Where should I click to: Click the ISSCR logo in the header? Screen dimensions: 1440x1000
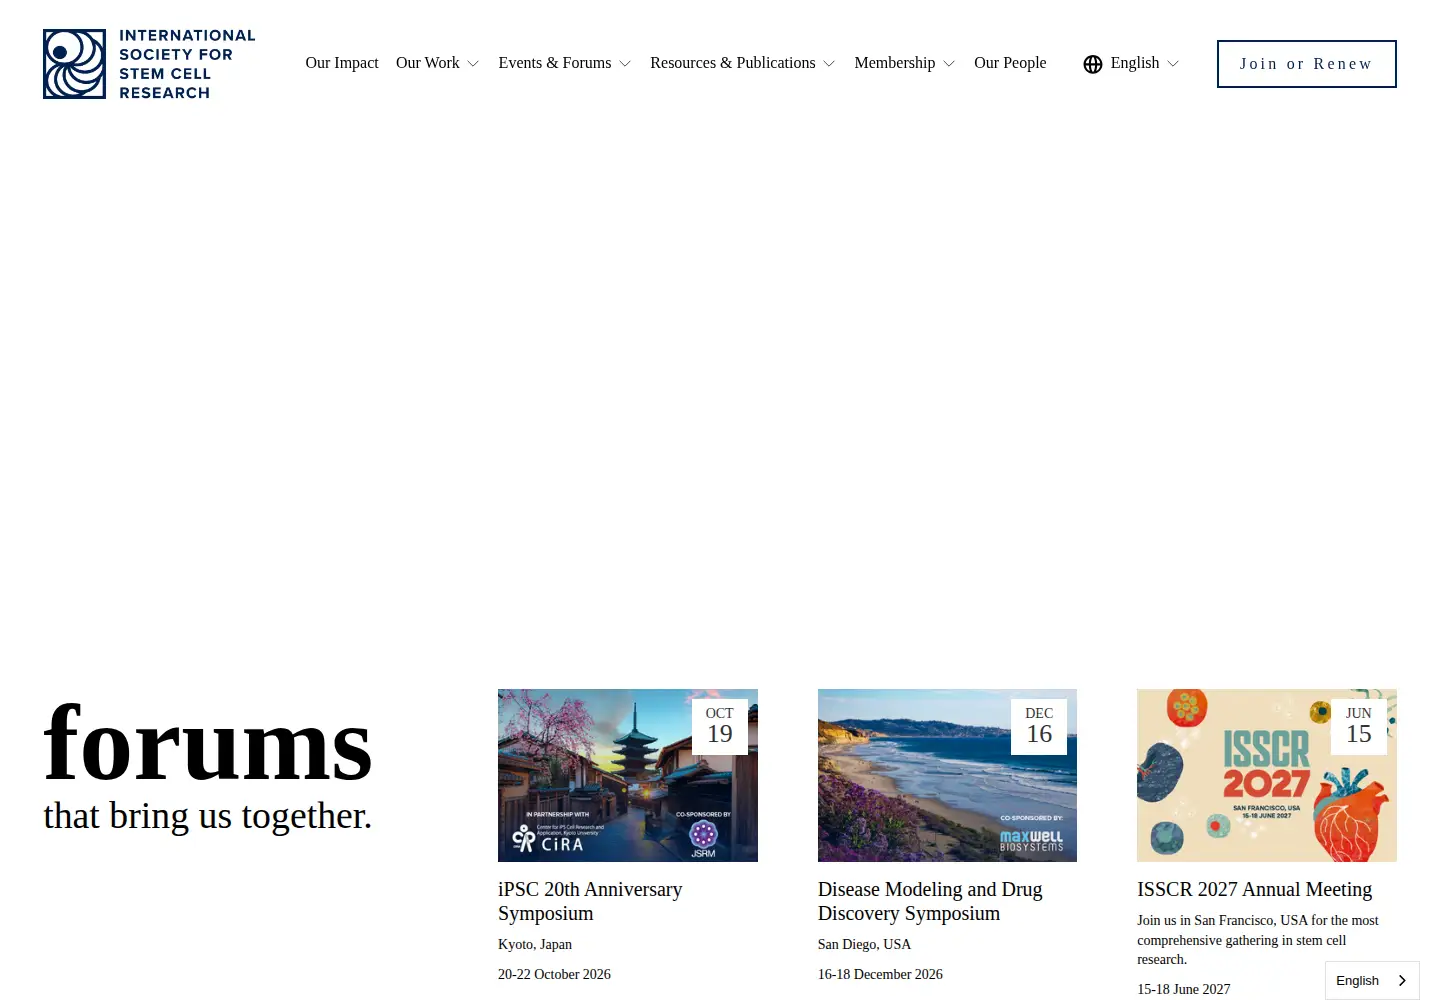click(149, 64)
